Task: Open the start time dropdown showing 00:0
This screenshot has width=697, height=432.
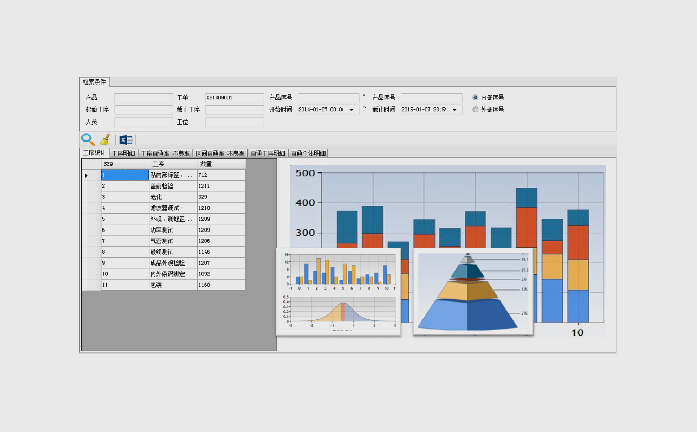Action: [x=352, y=109]
